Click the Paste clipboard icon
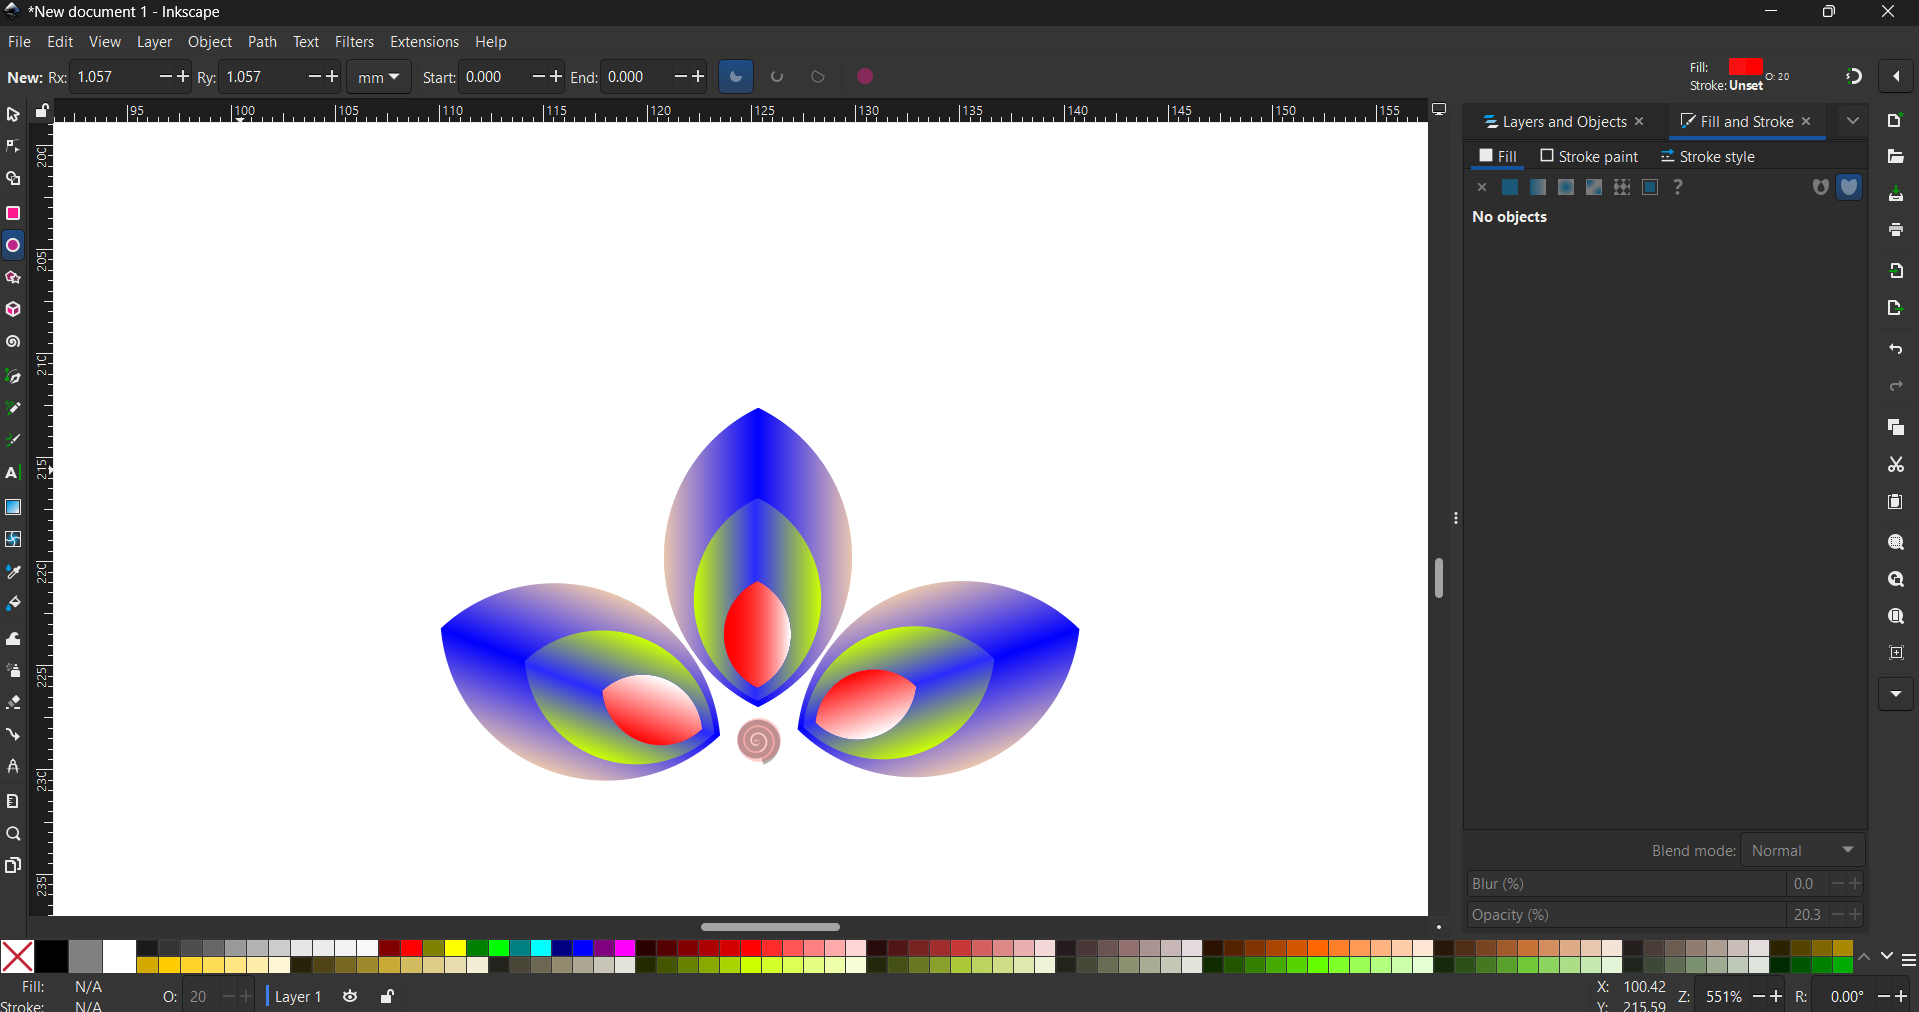 click(1895, 502)
